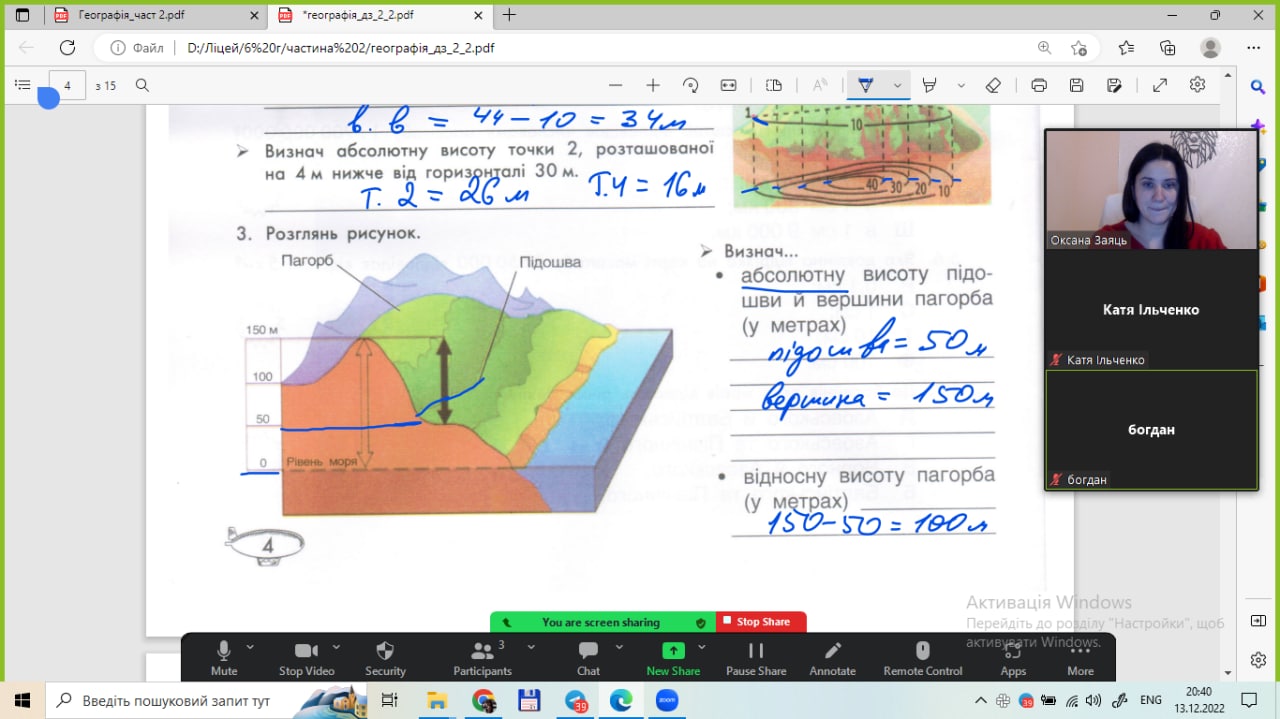1280x719 pixels.
Task: Open the PDF table of contents icon
Action: (22, 86)
